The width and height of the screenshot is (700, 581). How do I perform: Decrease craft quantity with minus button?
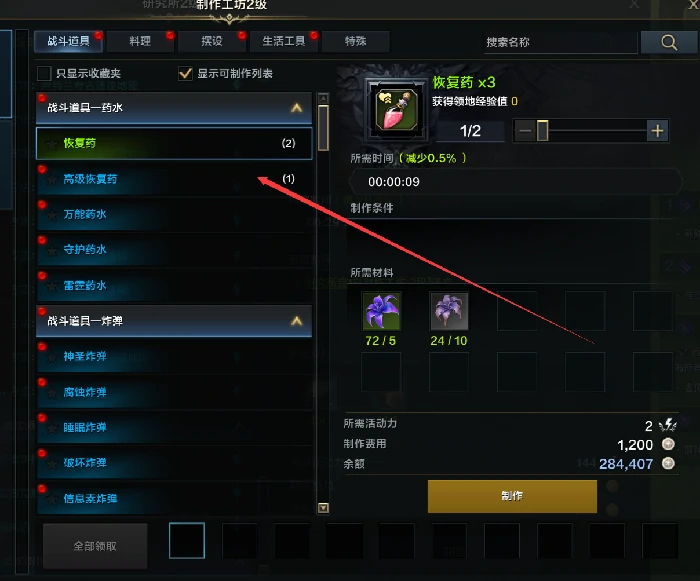525,131
